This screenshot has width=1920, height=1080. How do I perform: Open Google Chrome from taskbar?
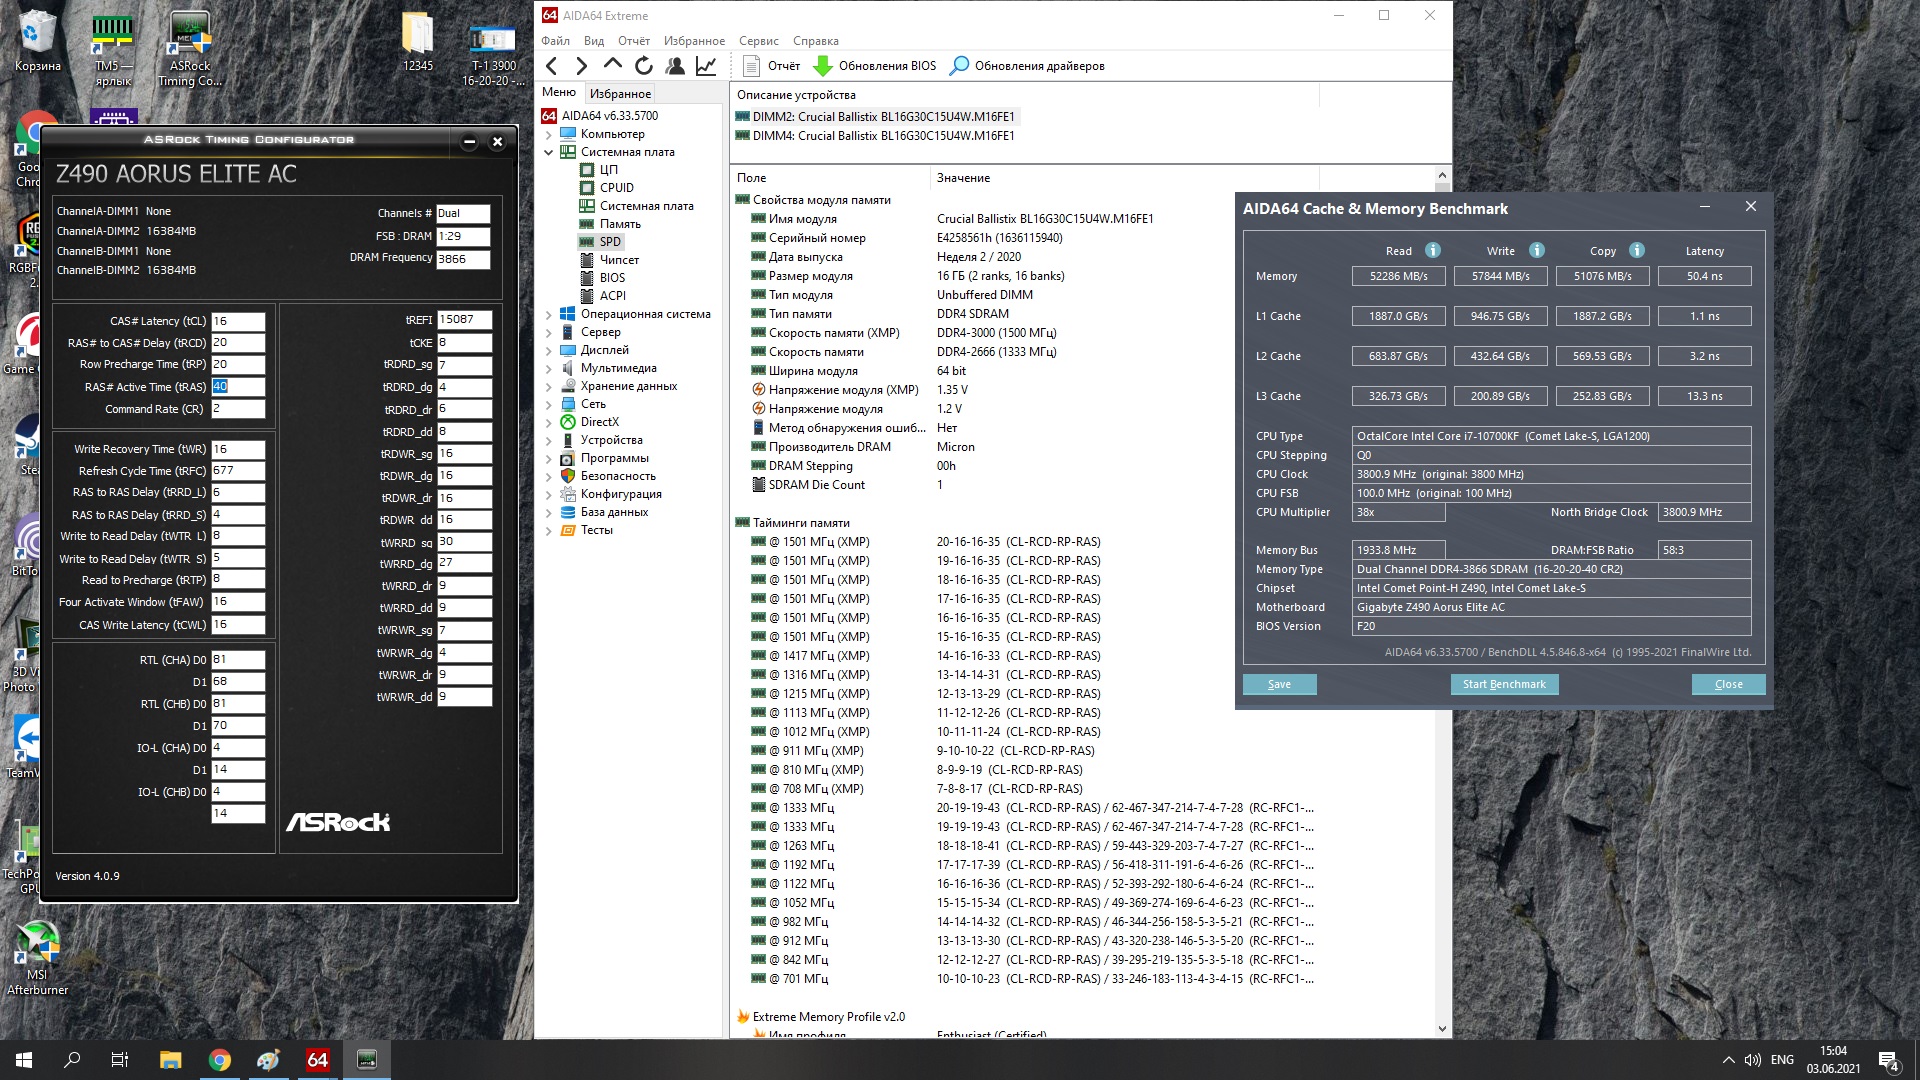[219, 1060]
